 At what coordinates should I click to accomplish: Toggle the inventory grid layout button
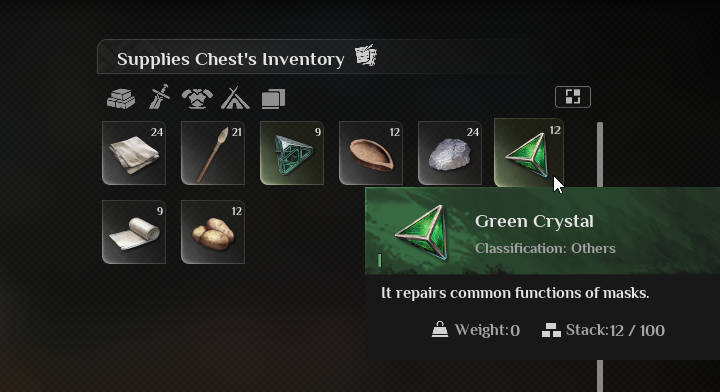[x=573, y=97]
